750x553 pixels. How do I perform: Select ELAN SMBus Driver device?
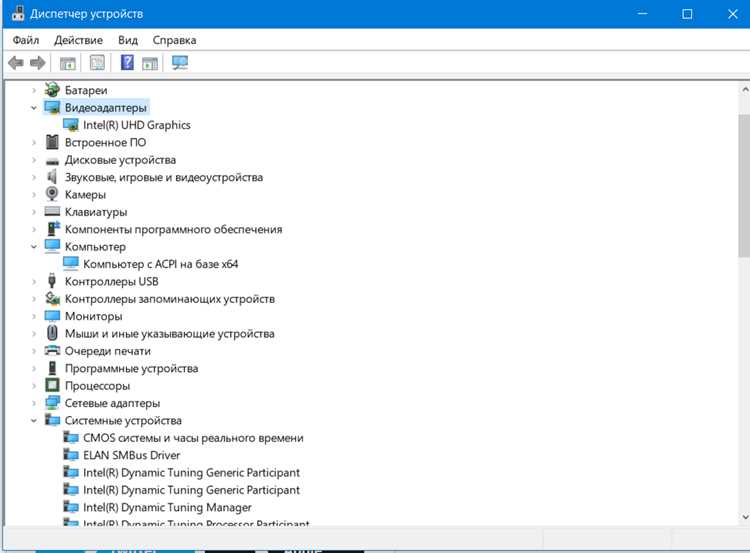click(x=132, y=455)
